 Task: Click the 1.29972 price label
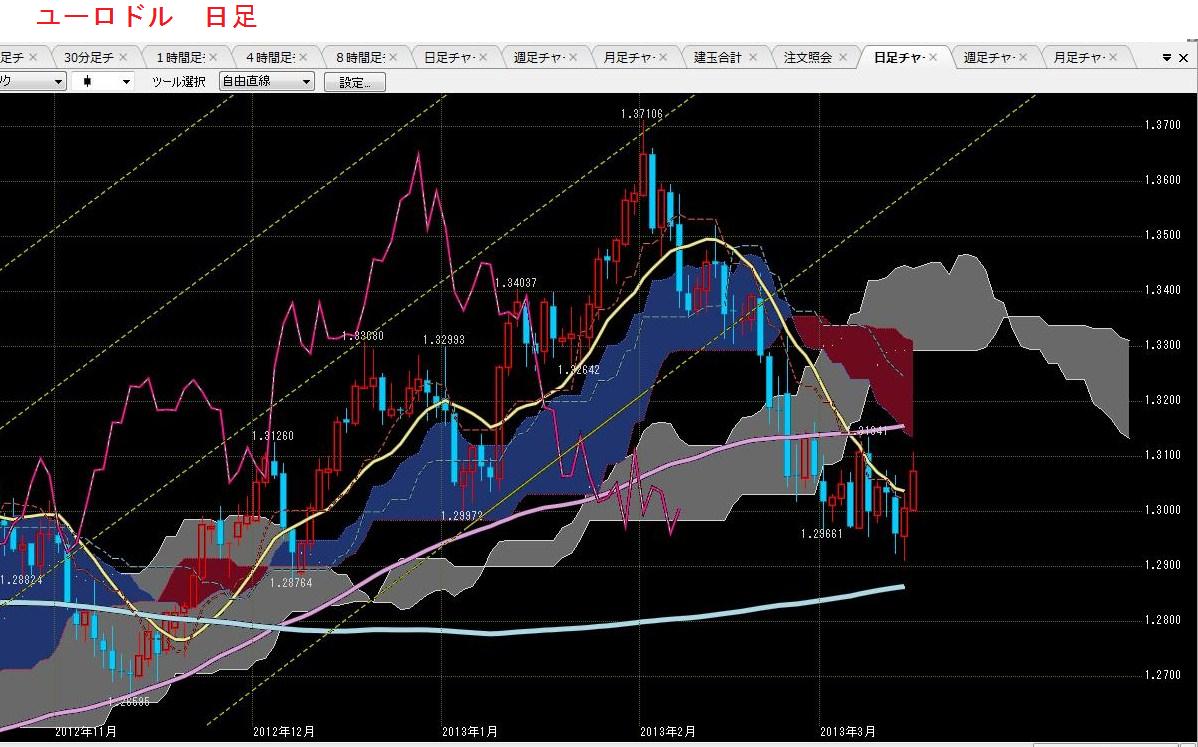[462, 516]
